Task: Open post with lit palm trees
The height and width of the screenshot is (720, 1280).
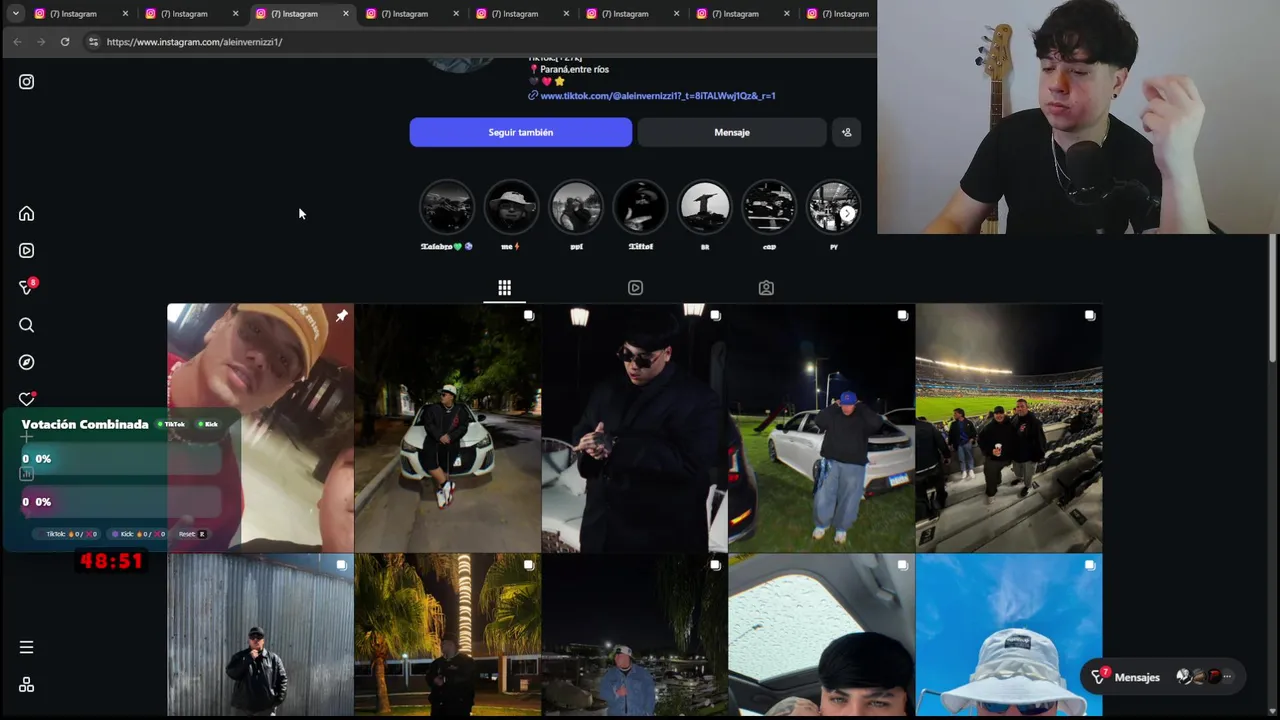Action: [447, 635]
